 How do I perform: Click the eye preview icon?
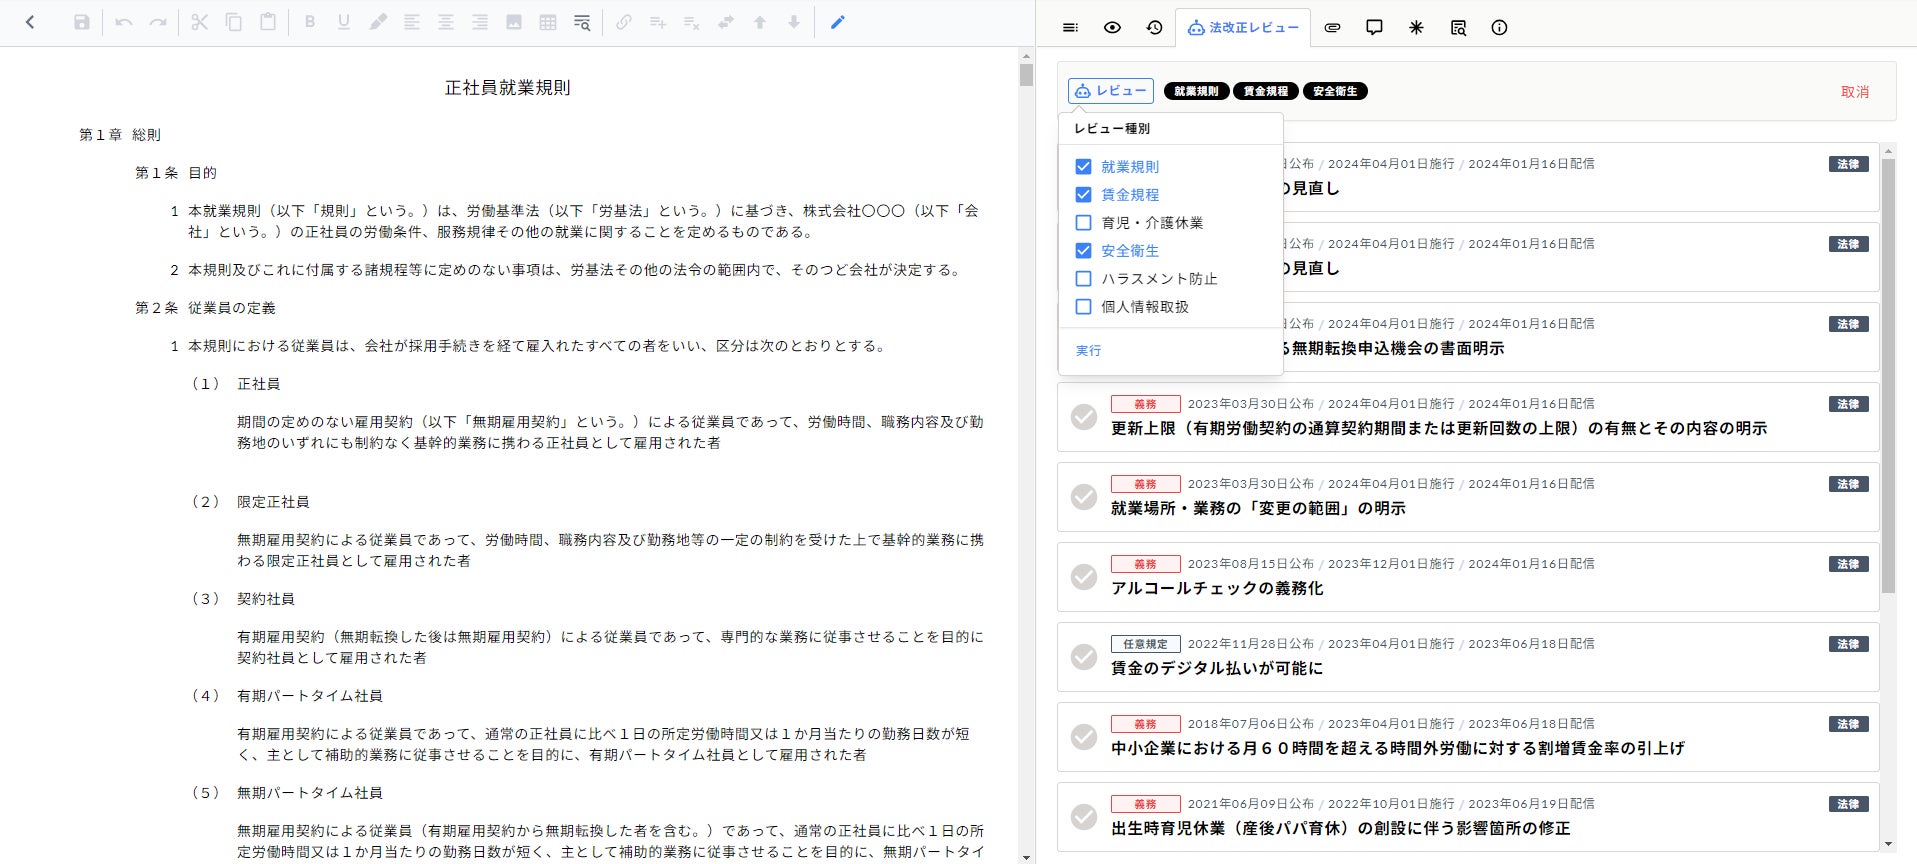1112,28
